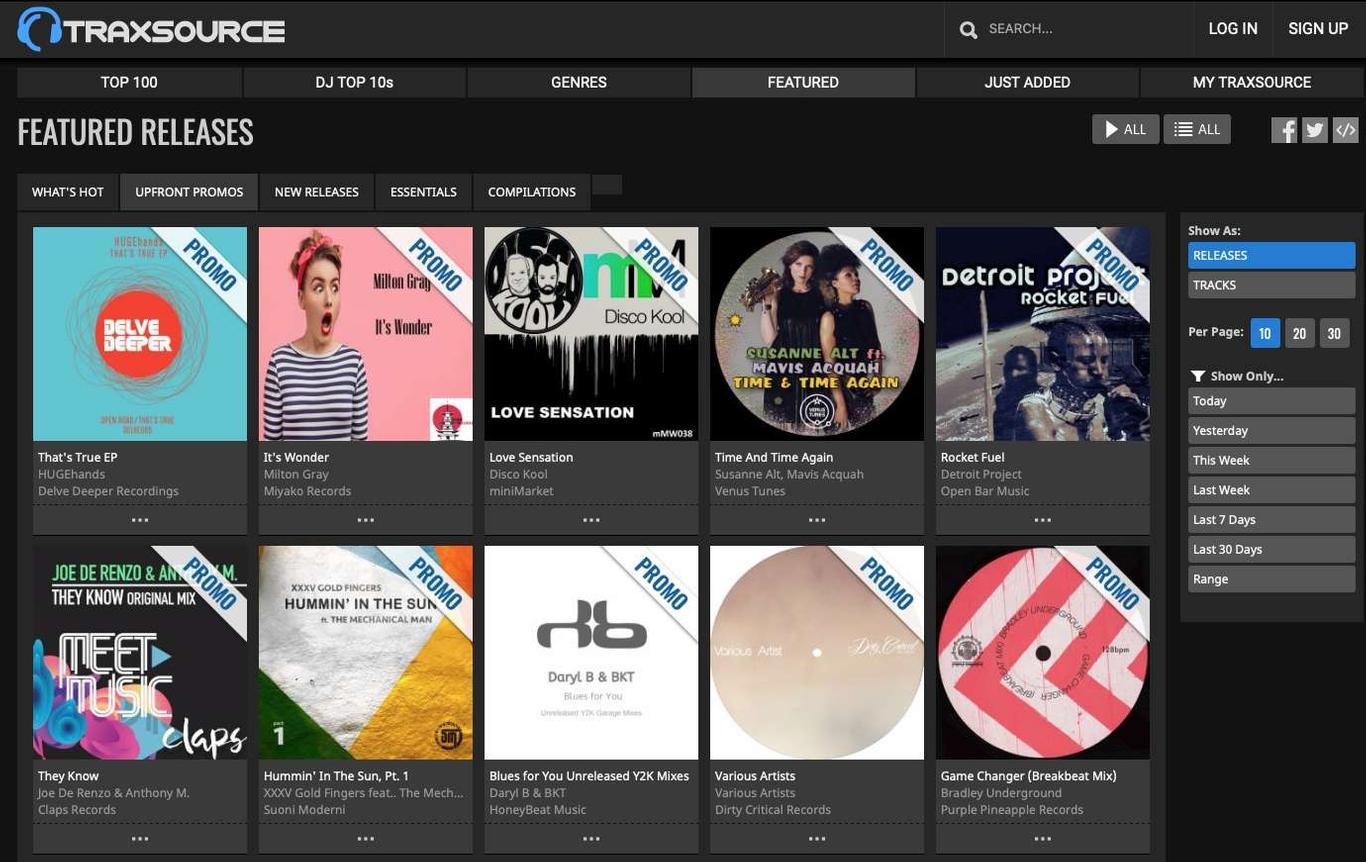Open the embed code icon

point(1346,130)
